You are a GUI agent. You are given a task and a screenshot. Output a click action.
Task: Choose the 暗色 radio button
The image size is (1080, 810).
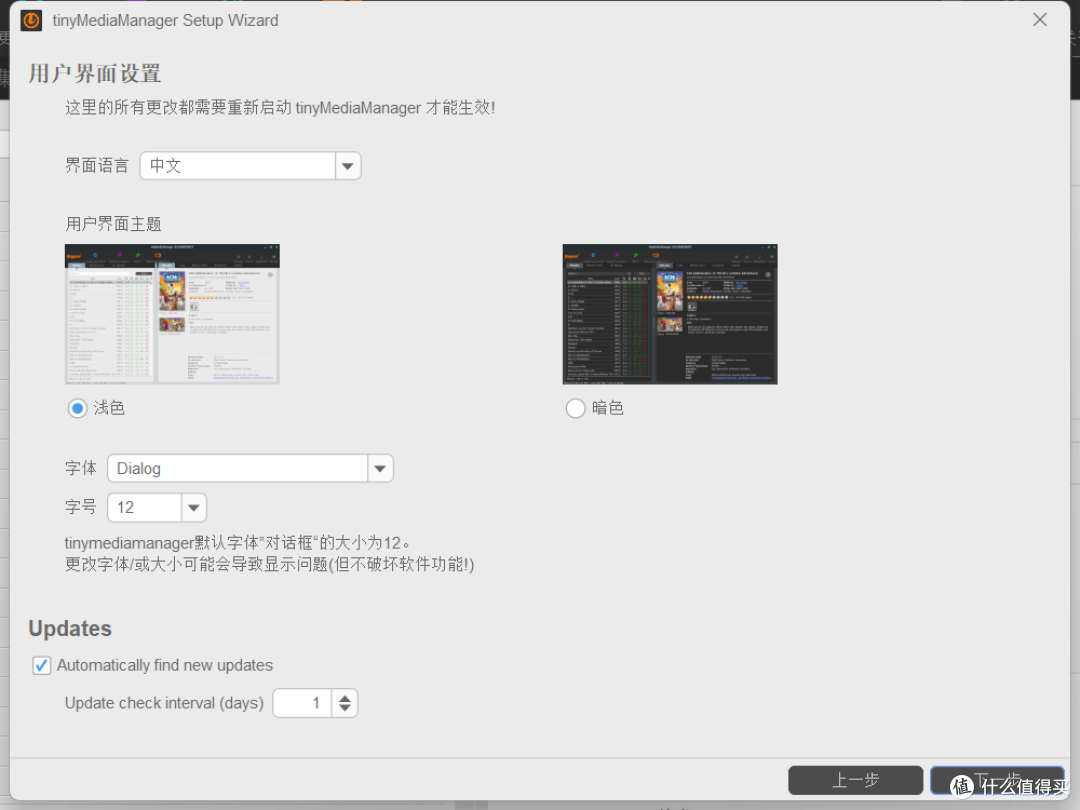tap(575, 408)
